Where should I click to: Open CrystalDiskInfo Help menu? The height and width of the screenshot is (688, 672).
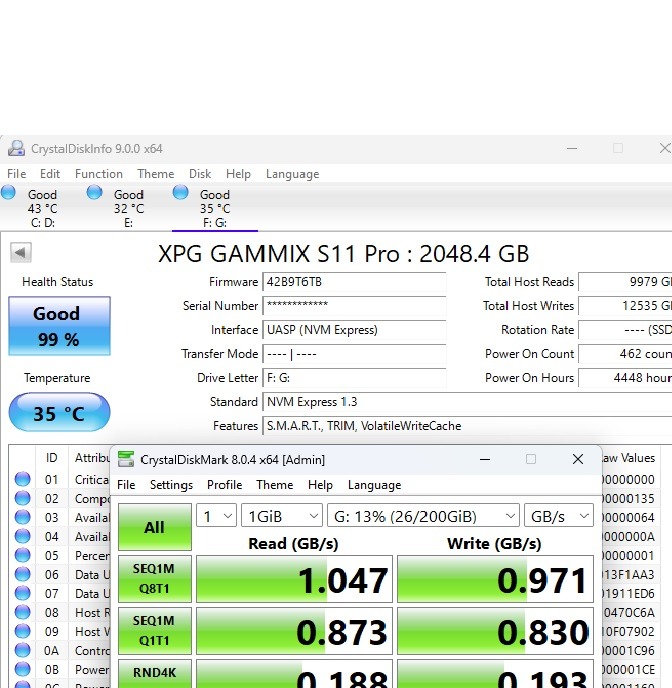(238, 174)
